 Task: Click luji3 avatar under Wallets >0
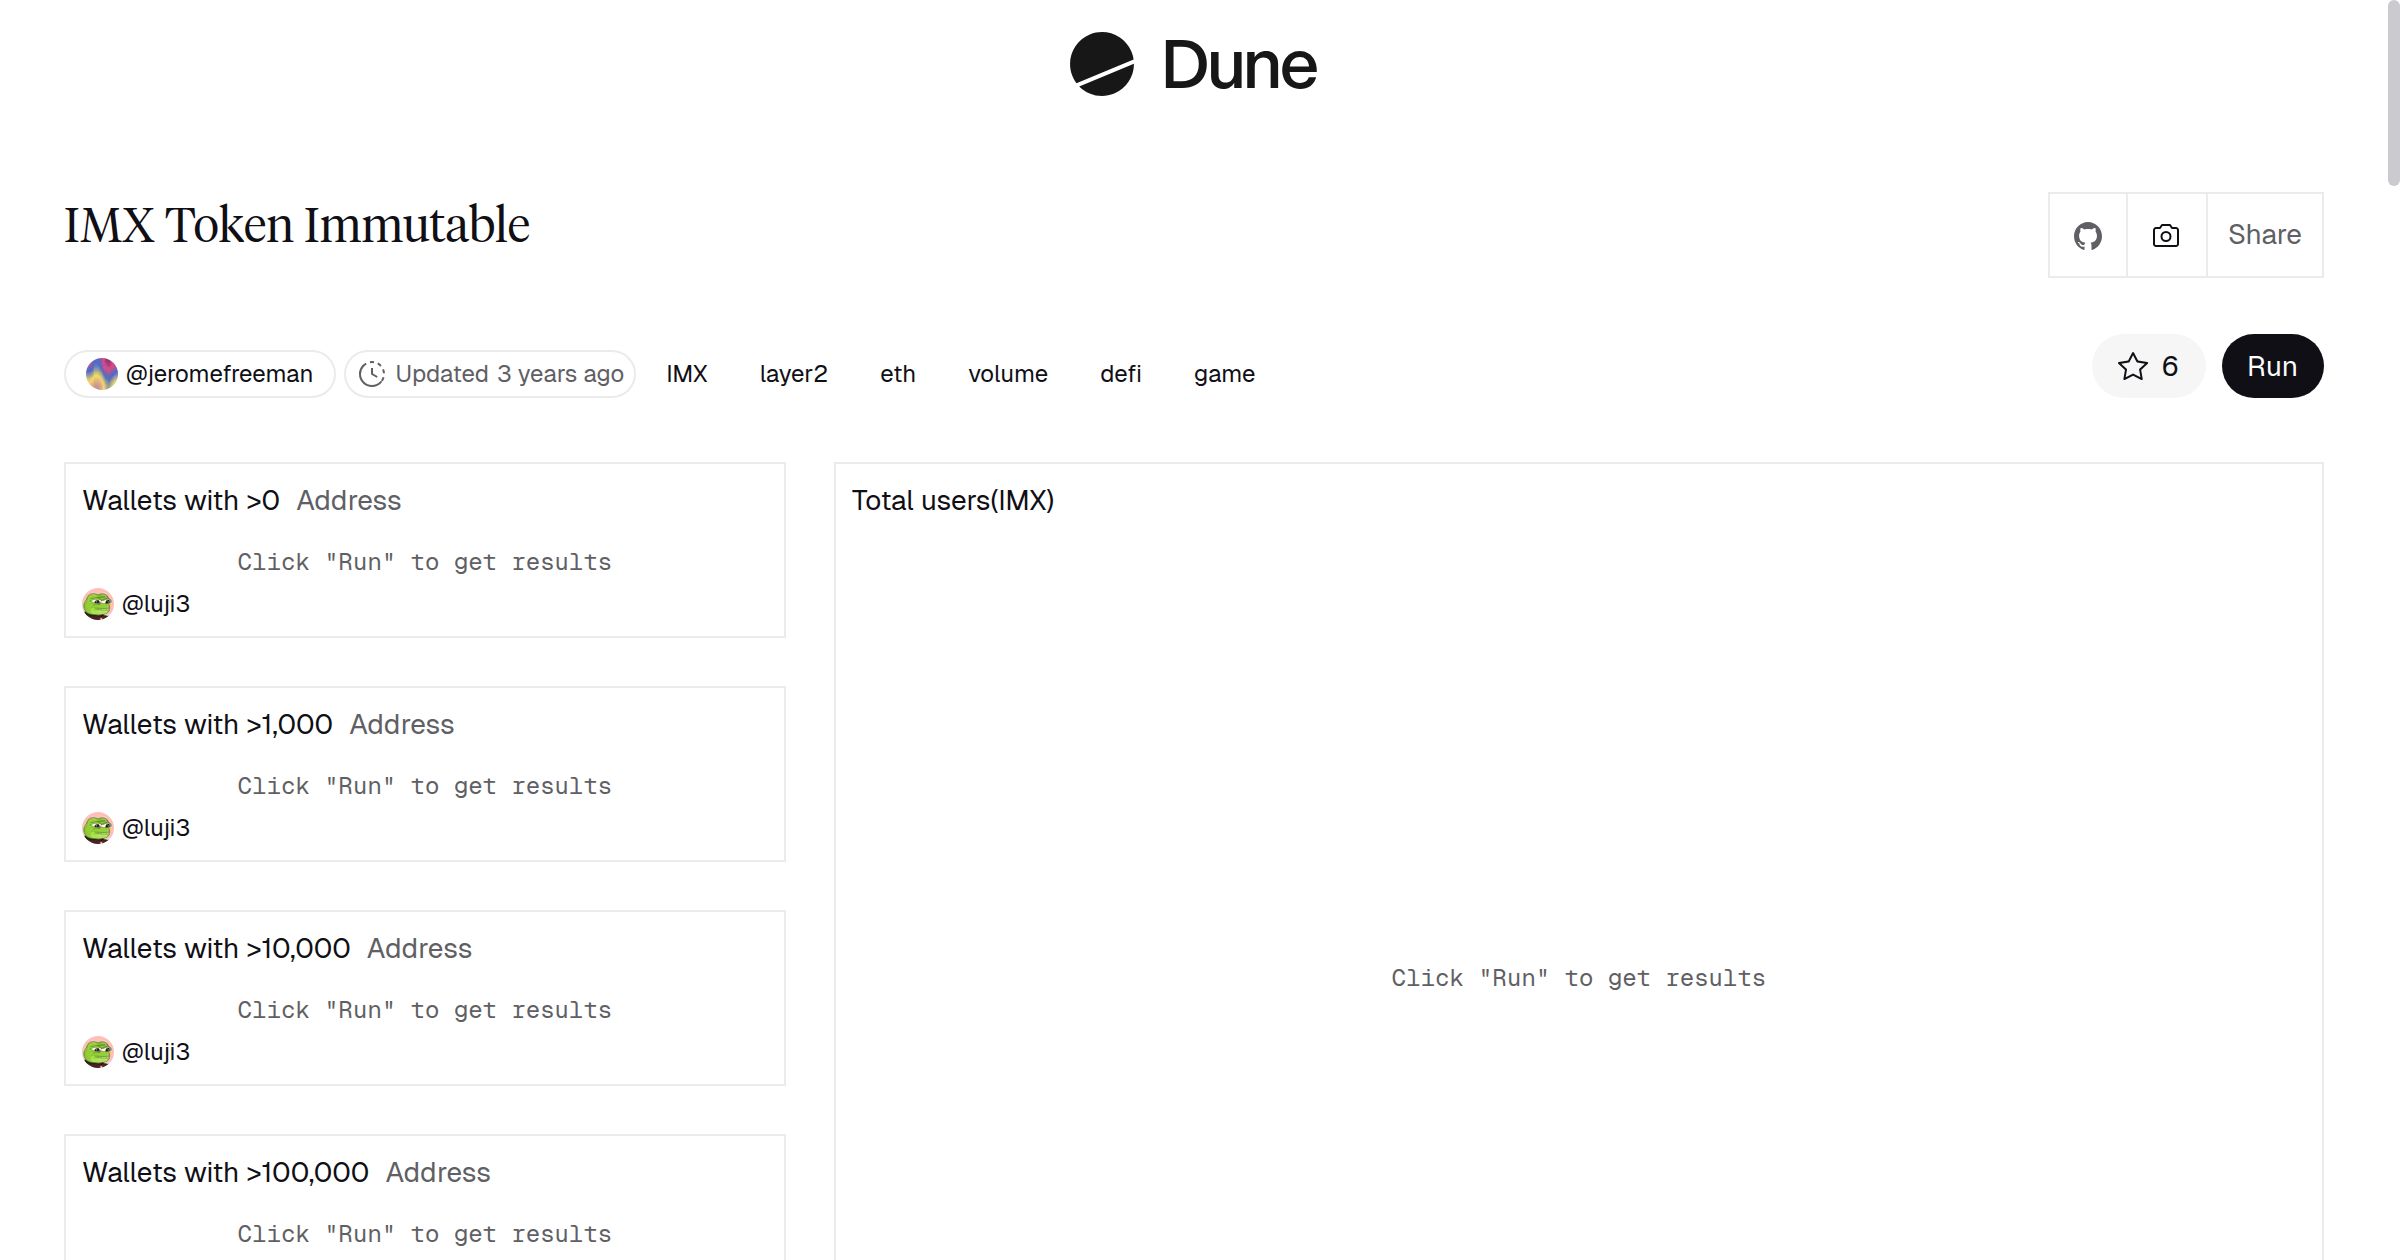pos(97,604)
